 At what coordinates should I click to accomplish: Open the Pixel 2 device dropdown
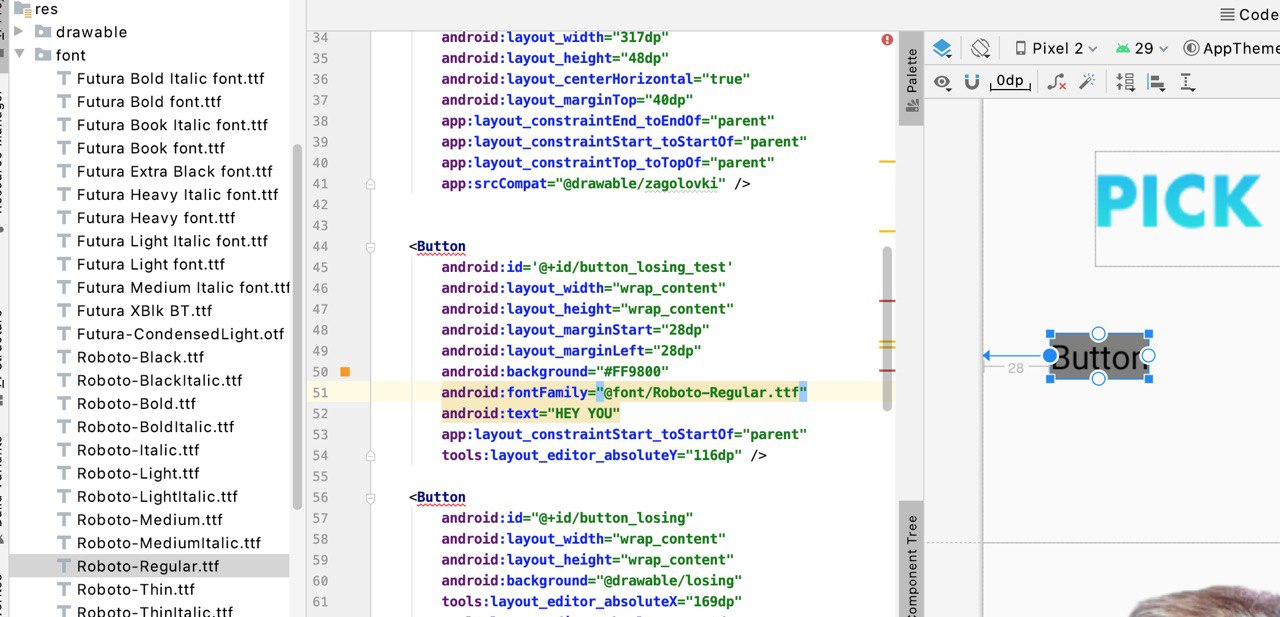click(x=1056, y=48)
